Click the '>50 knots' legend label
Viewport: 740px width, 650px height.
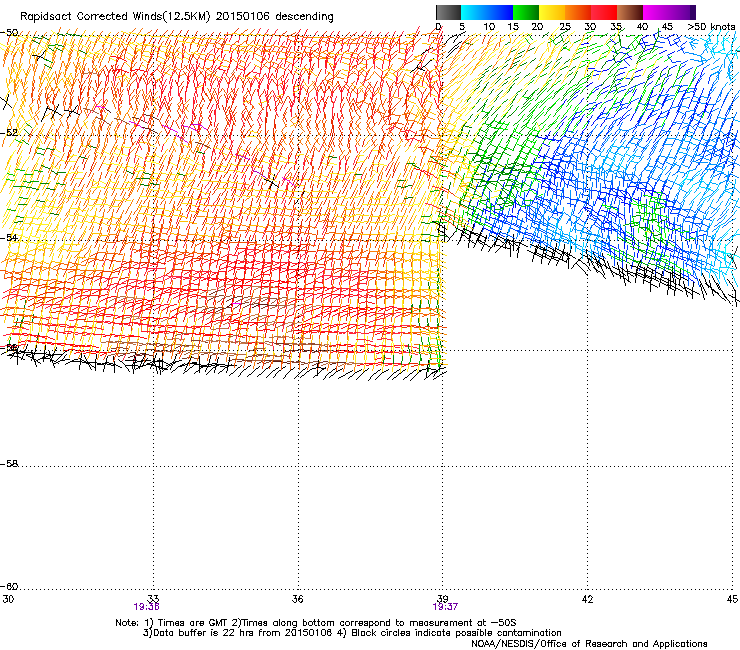711,27
